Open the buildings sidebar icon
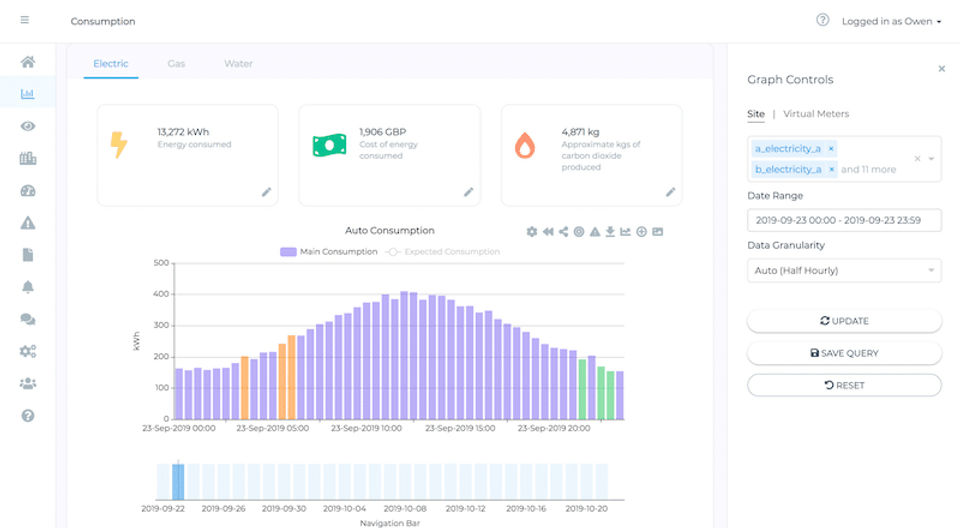The height and width of the screenshot is (528, 960). pyautogui.click(x=28, y=159)
